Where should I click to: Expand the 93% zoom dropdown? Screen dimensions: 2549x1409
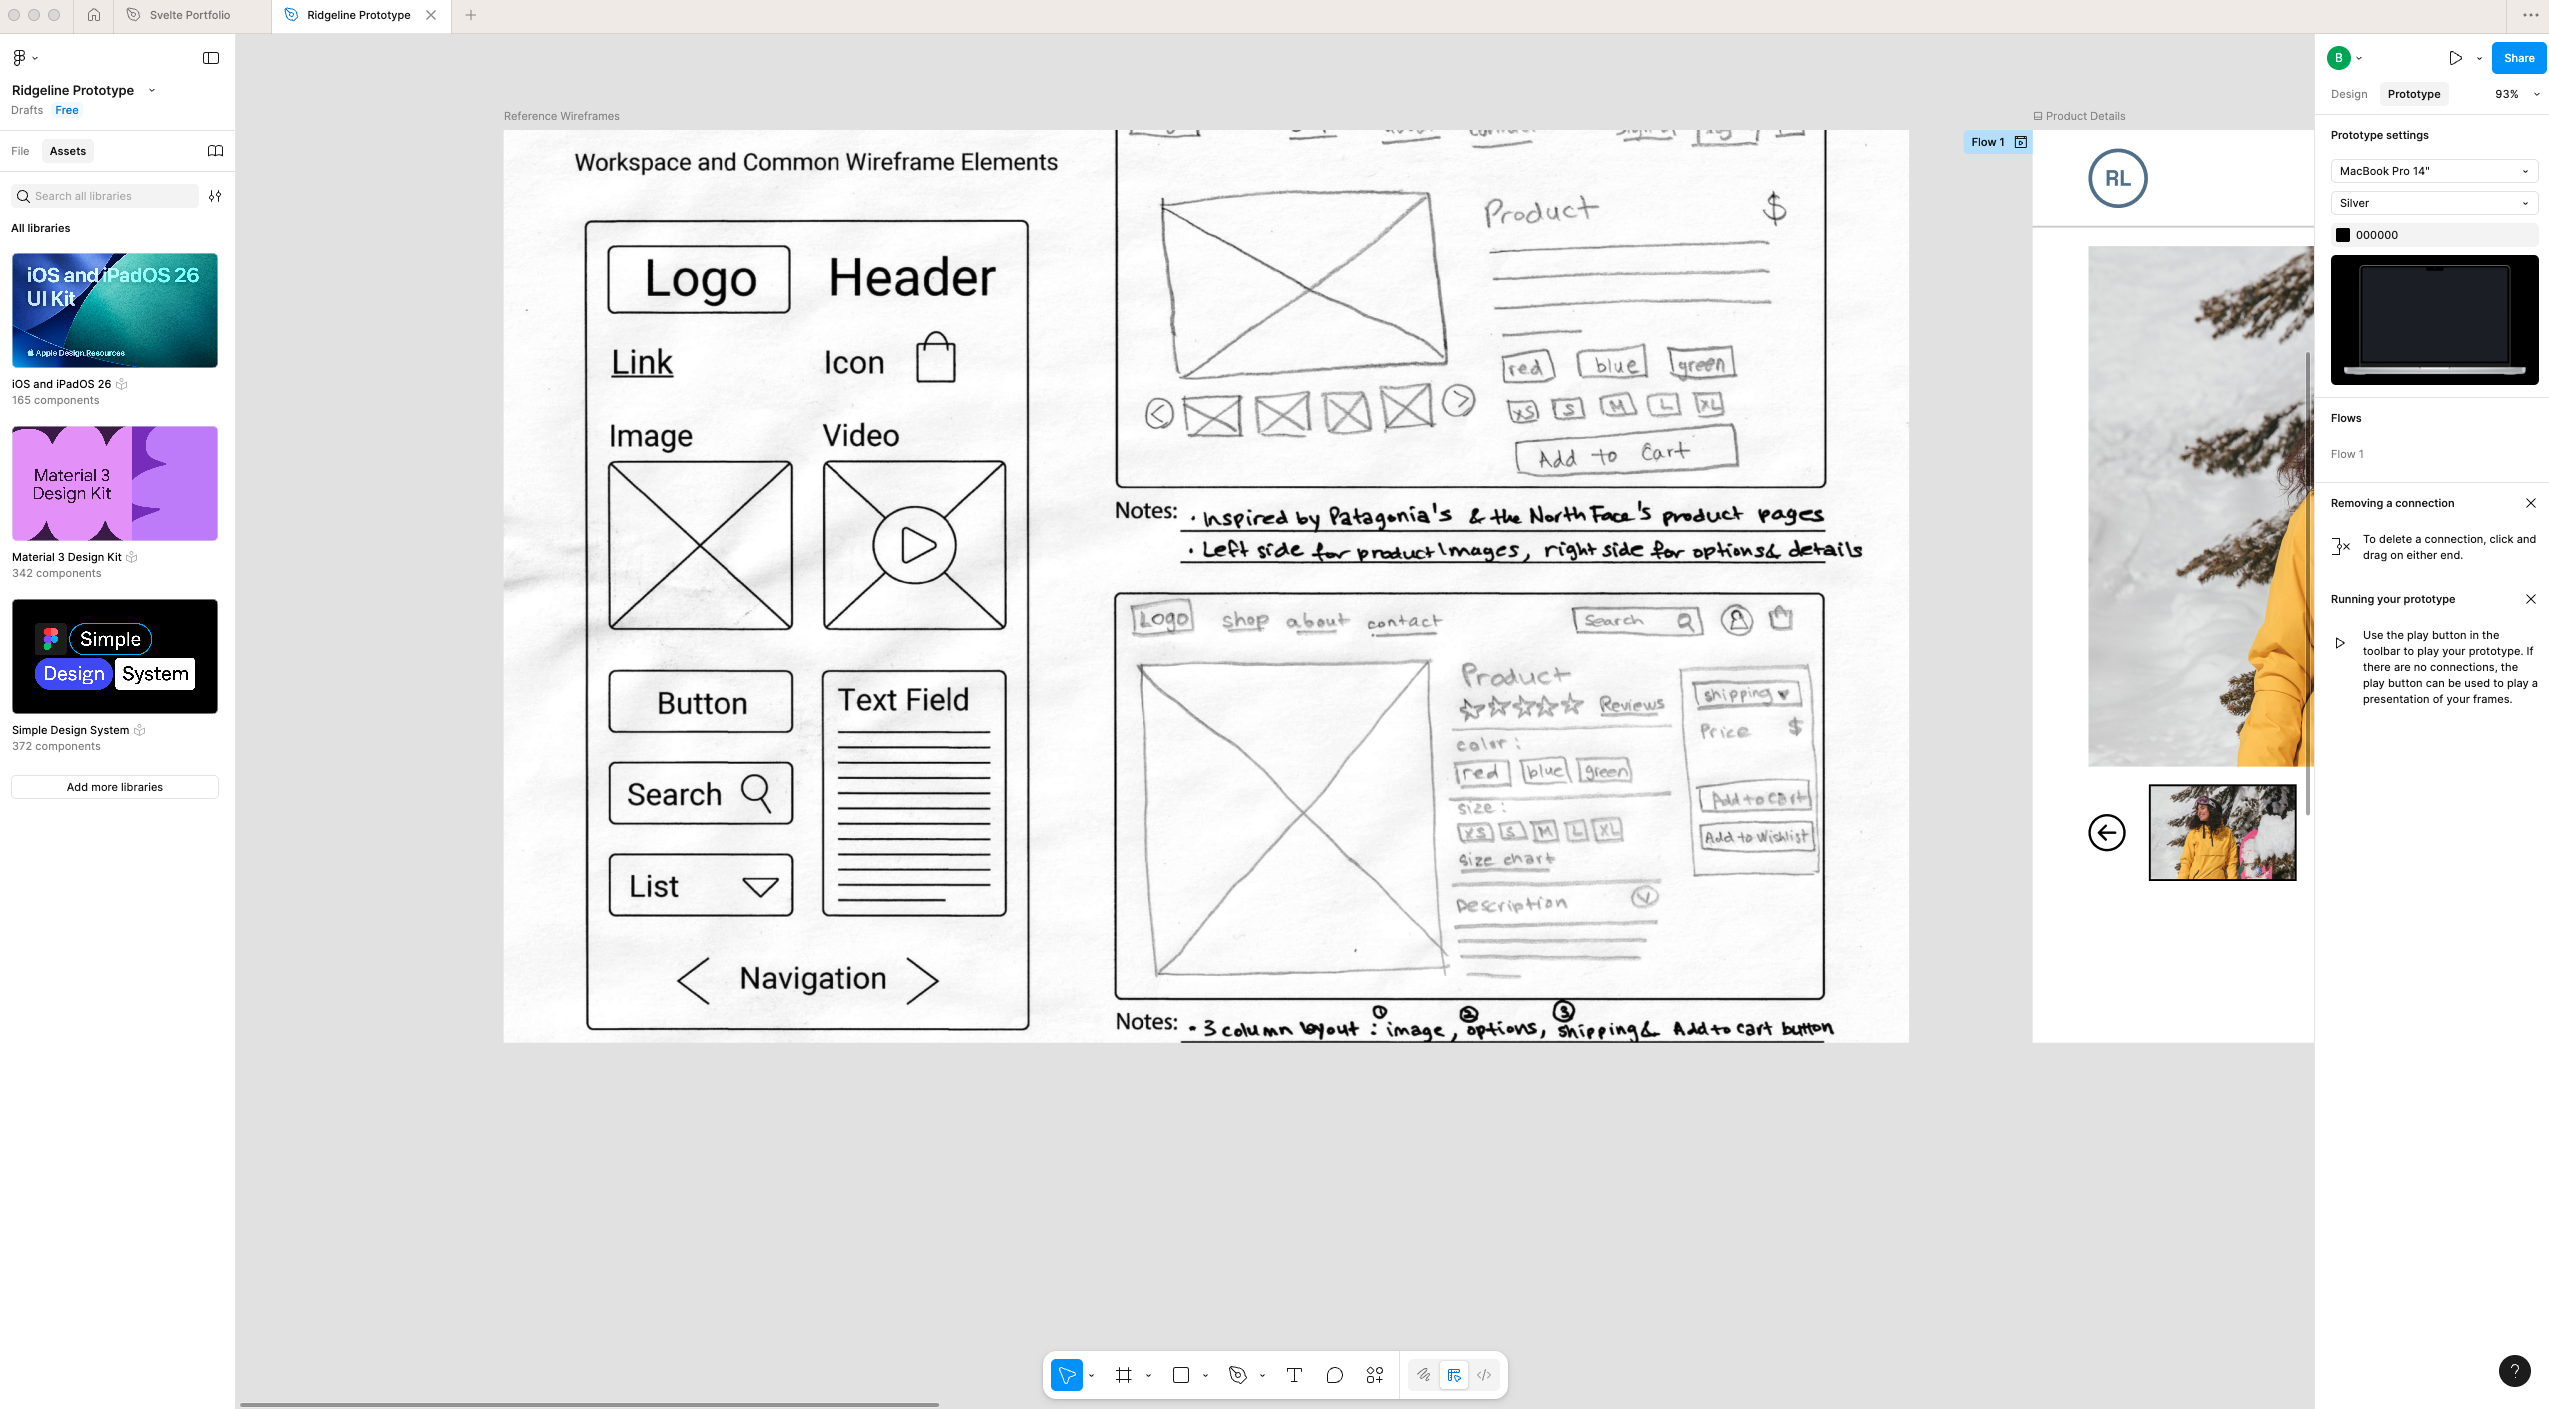click(x=2516, y=94)
